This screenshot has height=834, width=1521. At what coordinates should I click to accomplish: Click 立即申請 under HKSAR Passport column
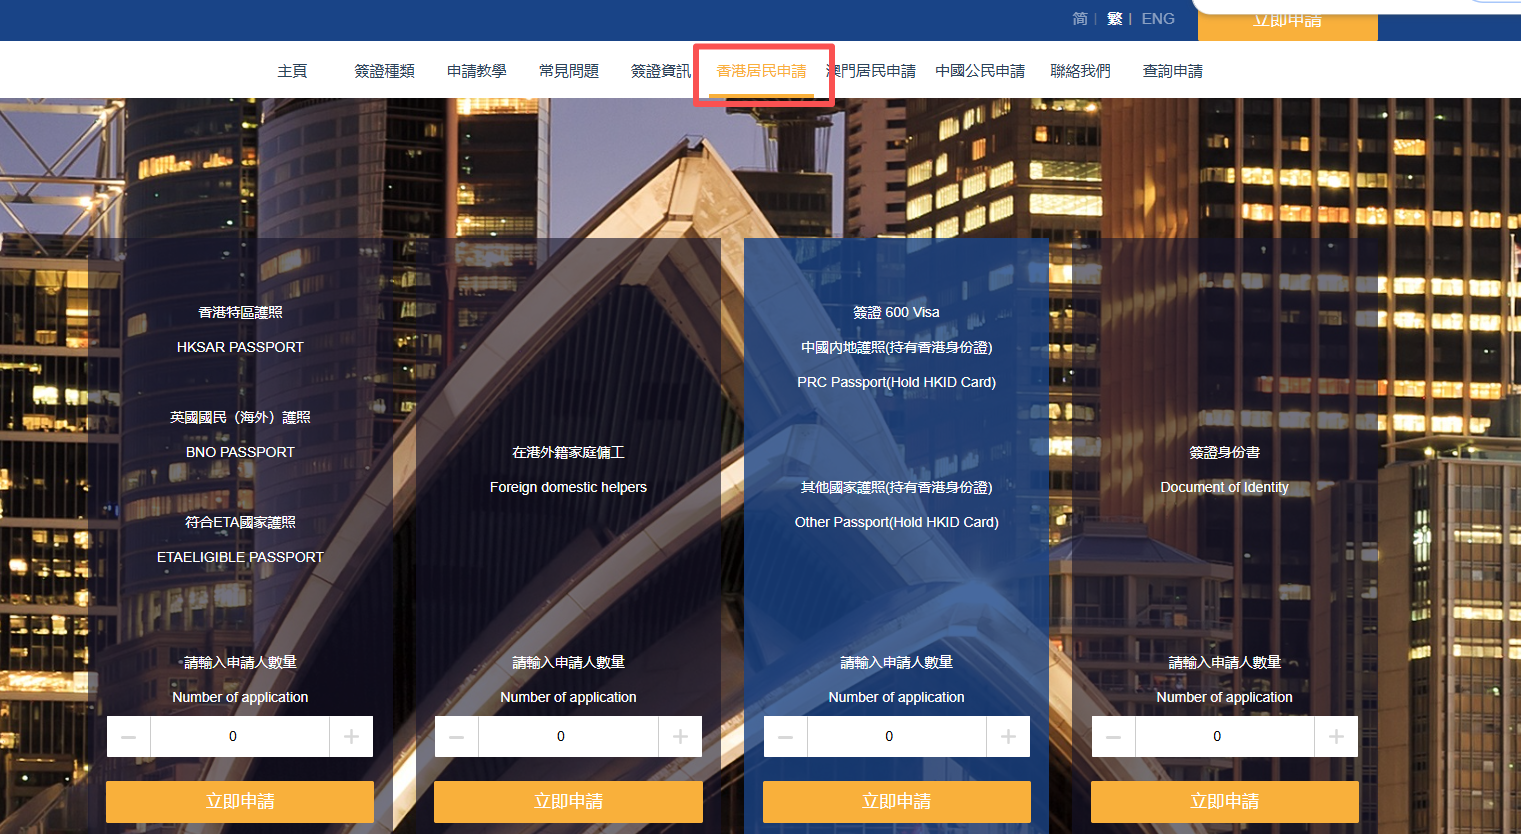click(x=240, y=801)
